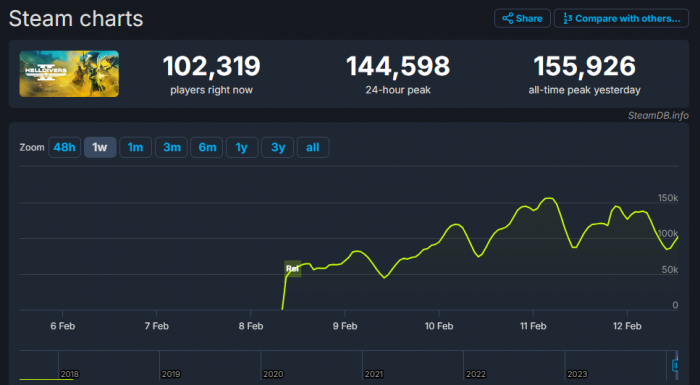
Task: Click the 11 Feb axis label
Action: [x=533, y=326]
